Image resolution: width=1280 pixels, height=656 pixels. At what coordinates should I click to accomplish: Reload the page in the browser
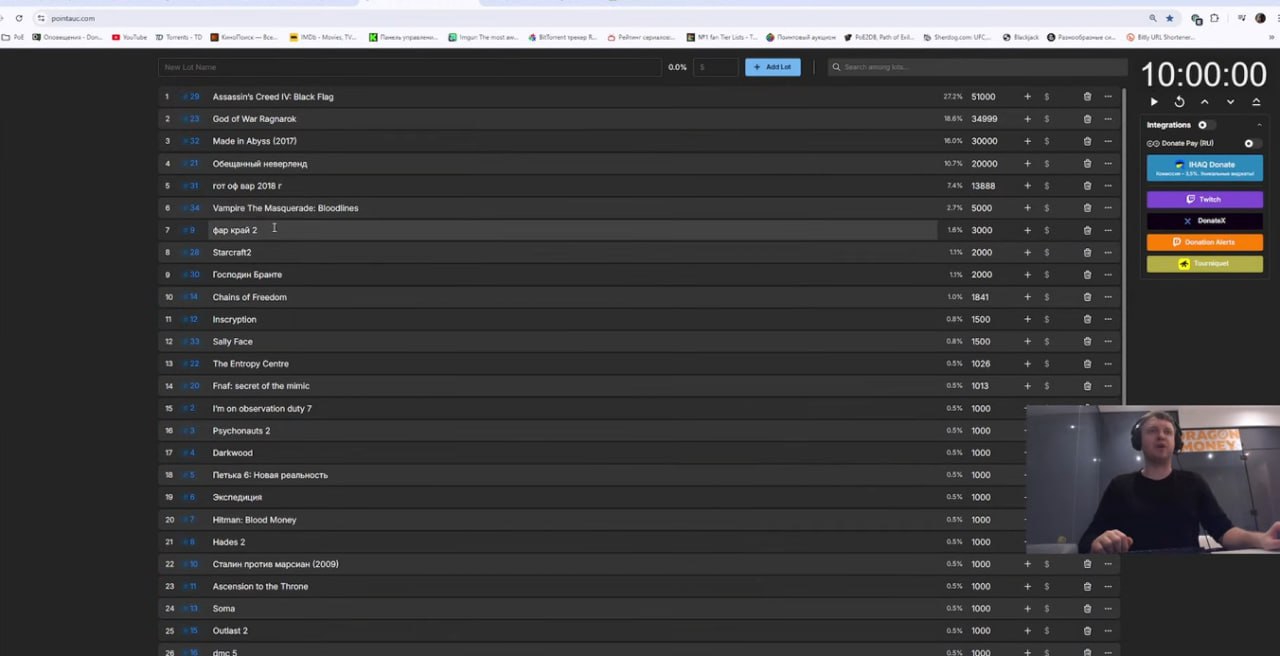point(18,18)
